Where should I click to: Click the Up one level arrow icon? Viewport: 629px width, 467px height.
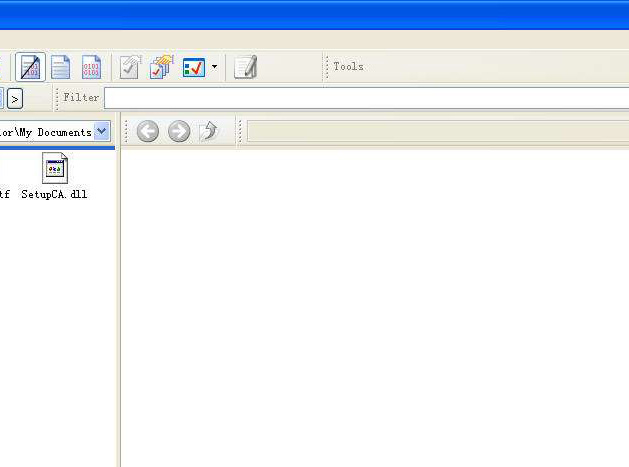(209, 131)
